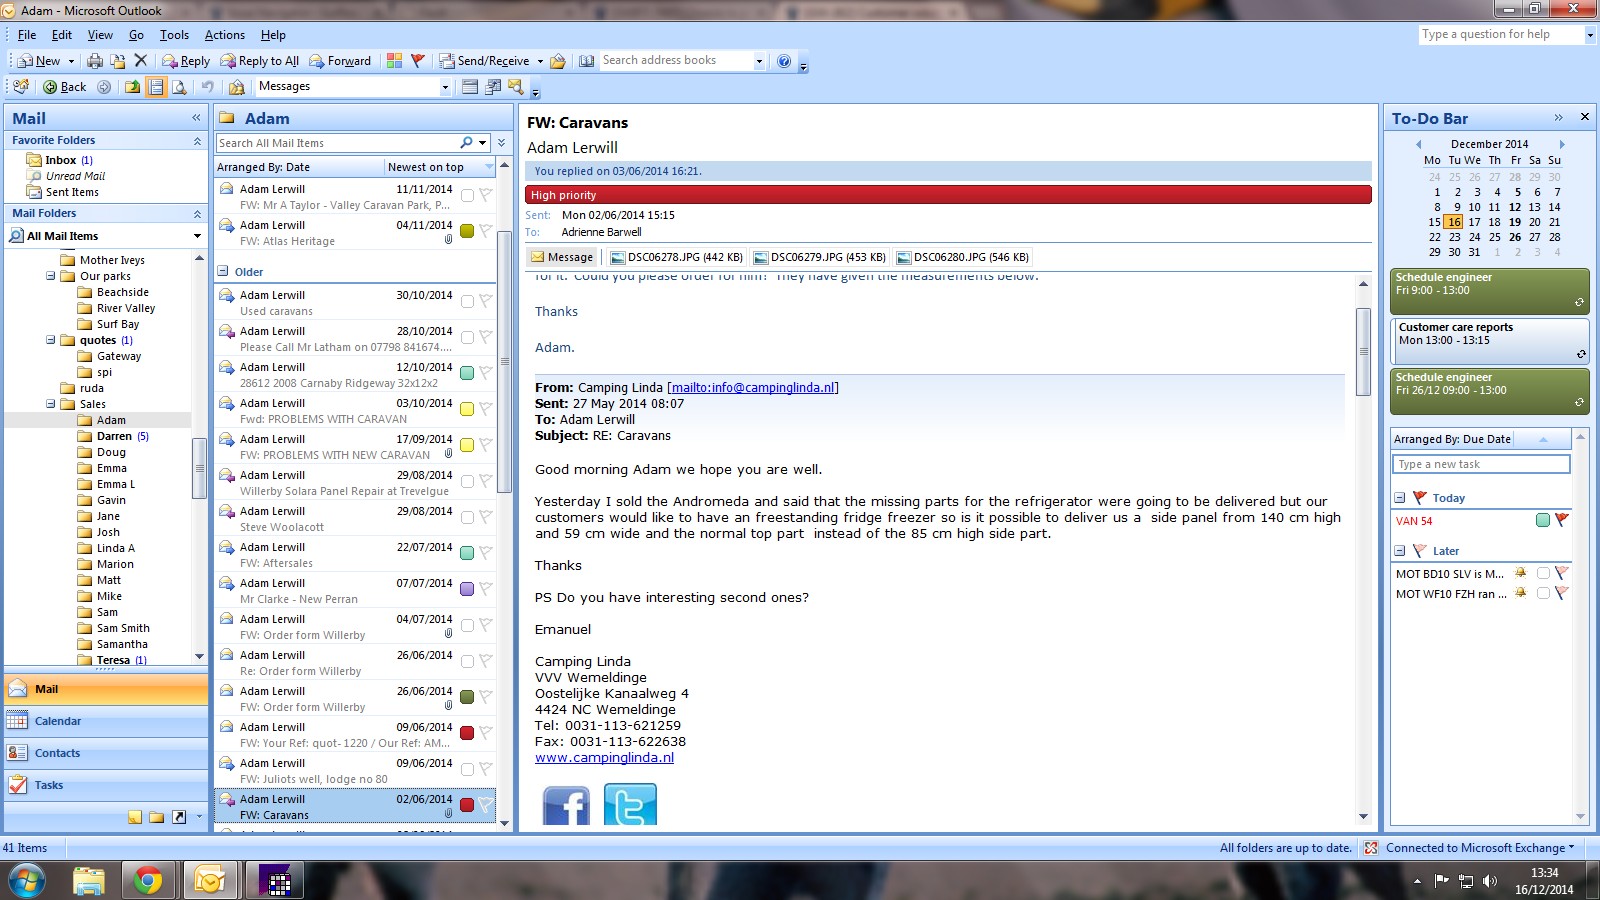Toggle flag for MOT WF10 FZH task
The height and width of the screenshot is (900, 1600).
pyautogui.click(x=1562, y=593)
